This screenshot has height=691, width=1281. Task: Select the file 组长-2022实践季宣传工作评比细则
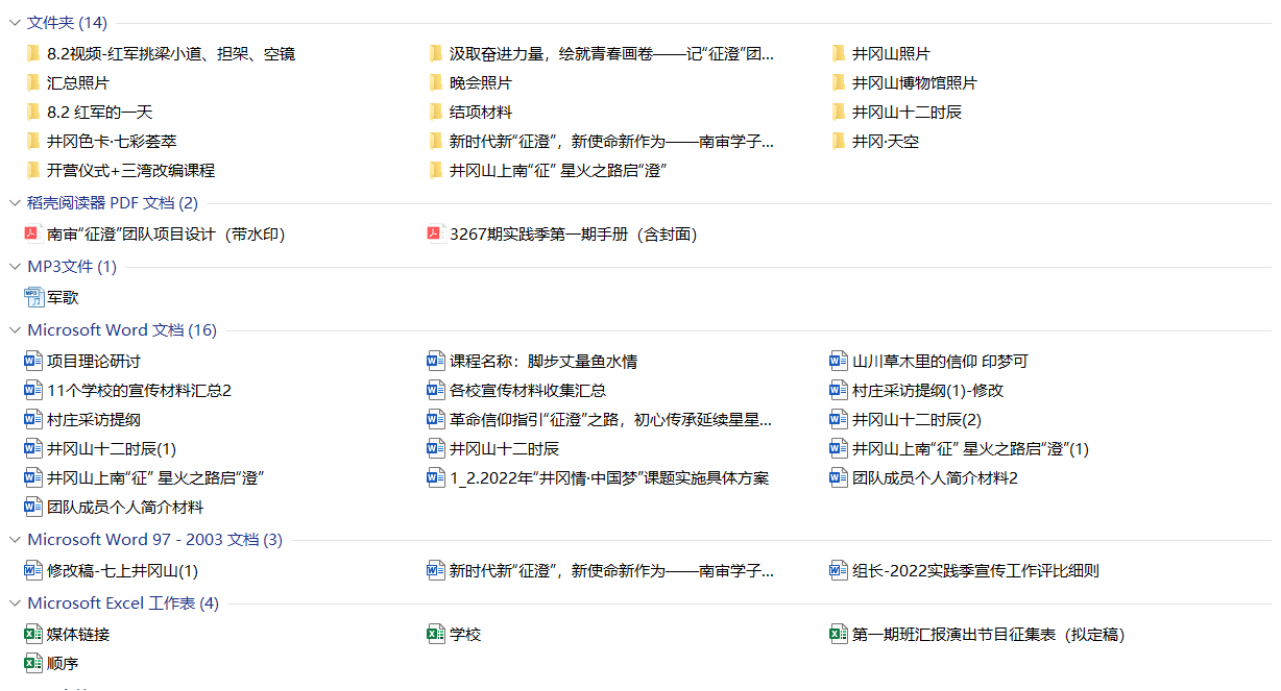click(975, 571)
